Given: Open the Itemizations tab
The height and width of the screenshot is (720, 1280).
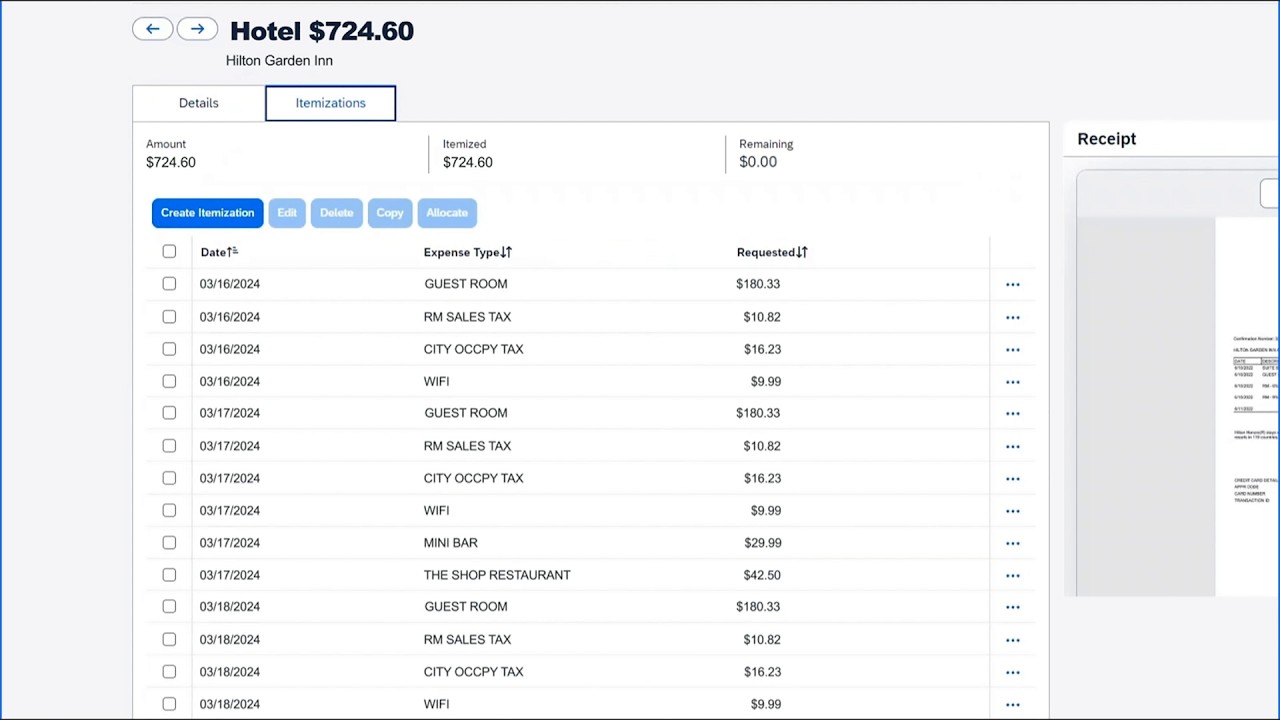Looking at the screenshot, I should 330,103.
